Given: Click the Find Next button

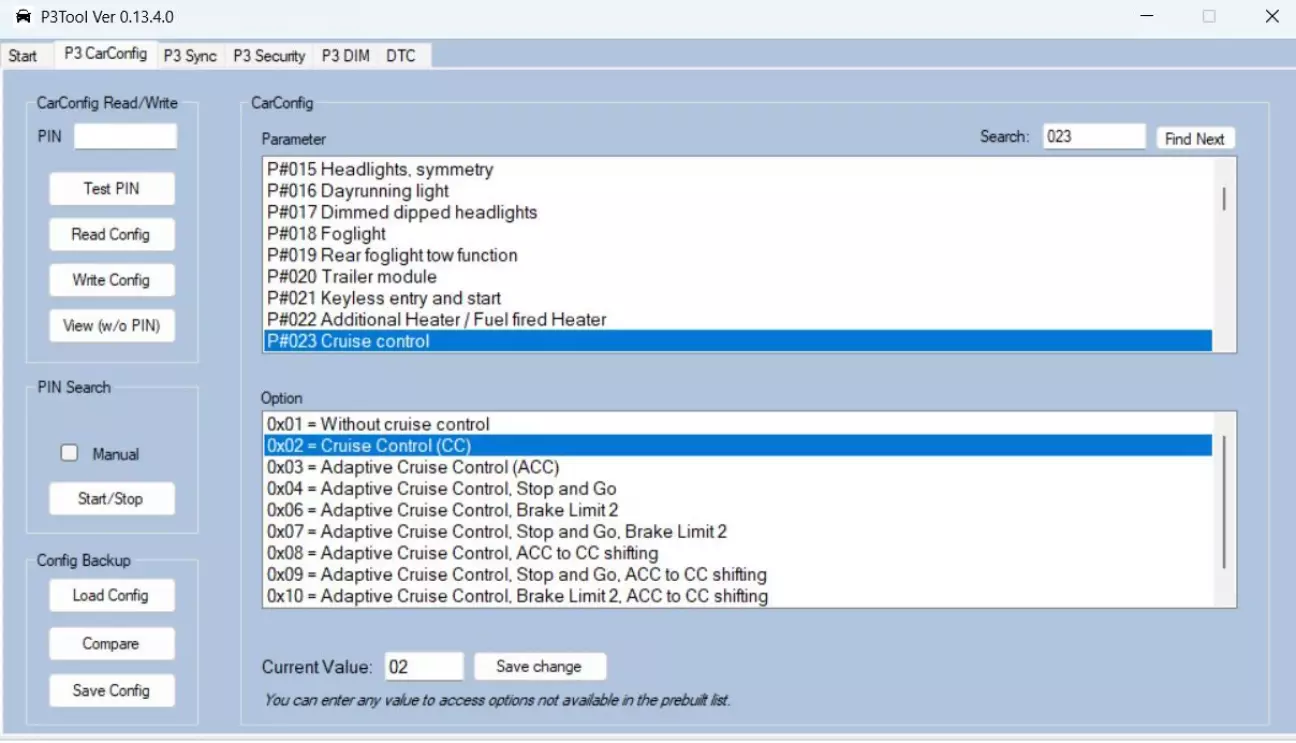Looking at the screenshot, I should (x=1194, y=139).
